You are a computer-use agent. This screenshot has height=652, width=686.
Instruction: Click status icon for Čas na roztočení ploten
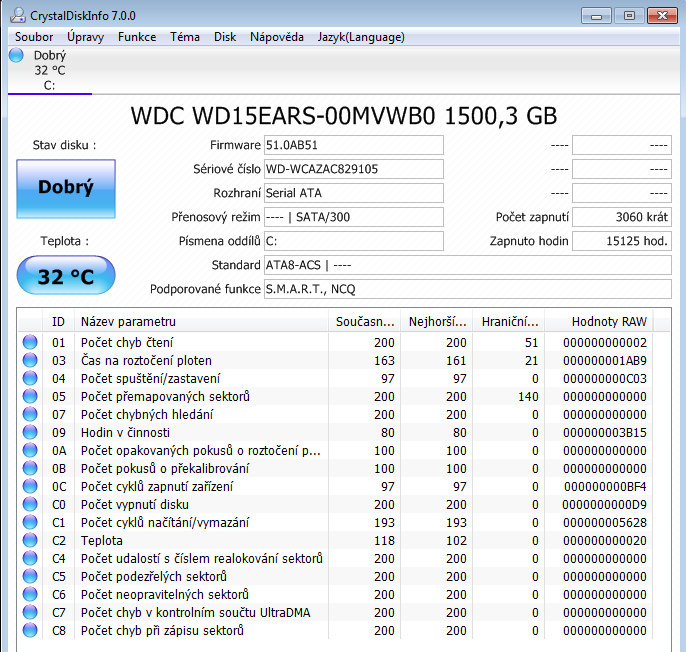(30, 360)
